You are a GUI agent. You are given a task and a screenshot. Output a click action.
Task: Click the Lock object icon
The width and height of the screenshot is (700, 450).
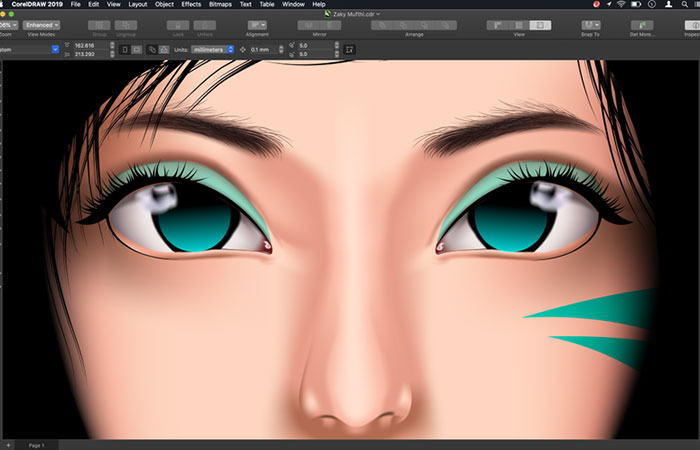[x=178, y=24]
